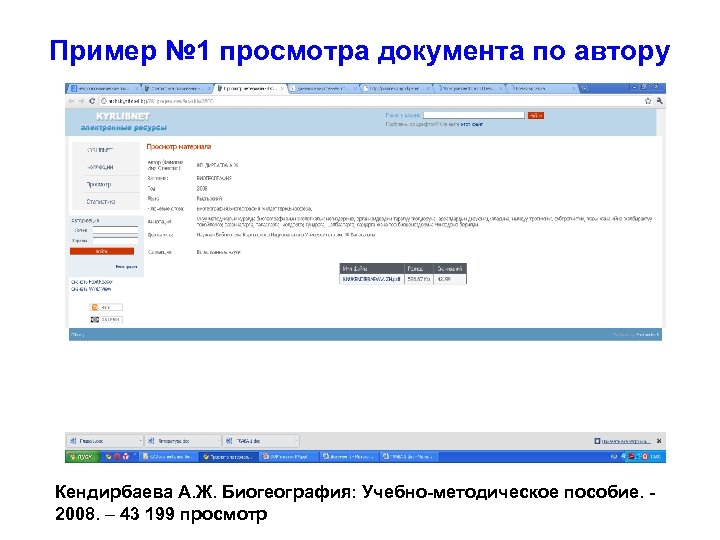
Task: Open the third doc item in the downloads bar
Action: coord(259,441)
